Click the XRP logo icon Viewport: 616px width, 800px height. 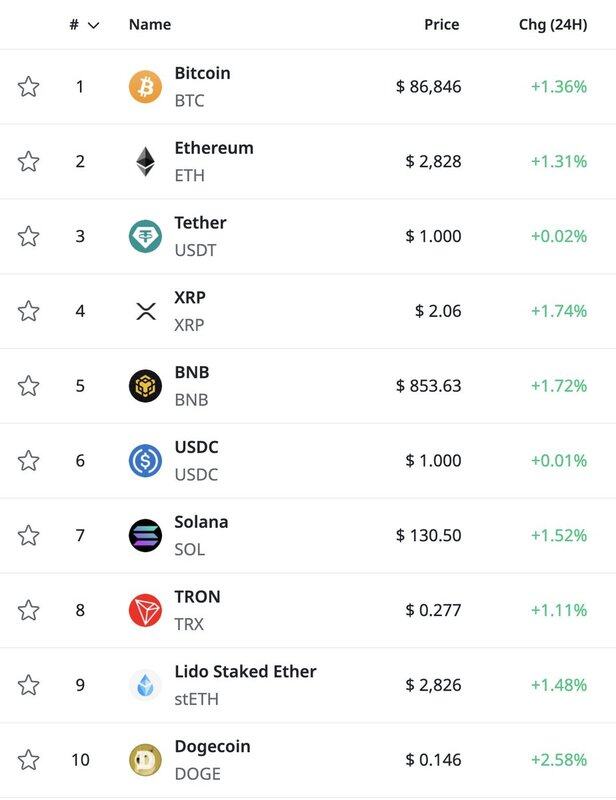point(145,311)
